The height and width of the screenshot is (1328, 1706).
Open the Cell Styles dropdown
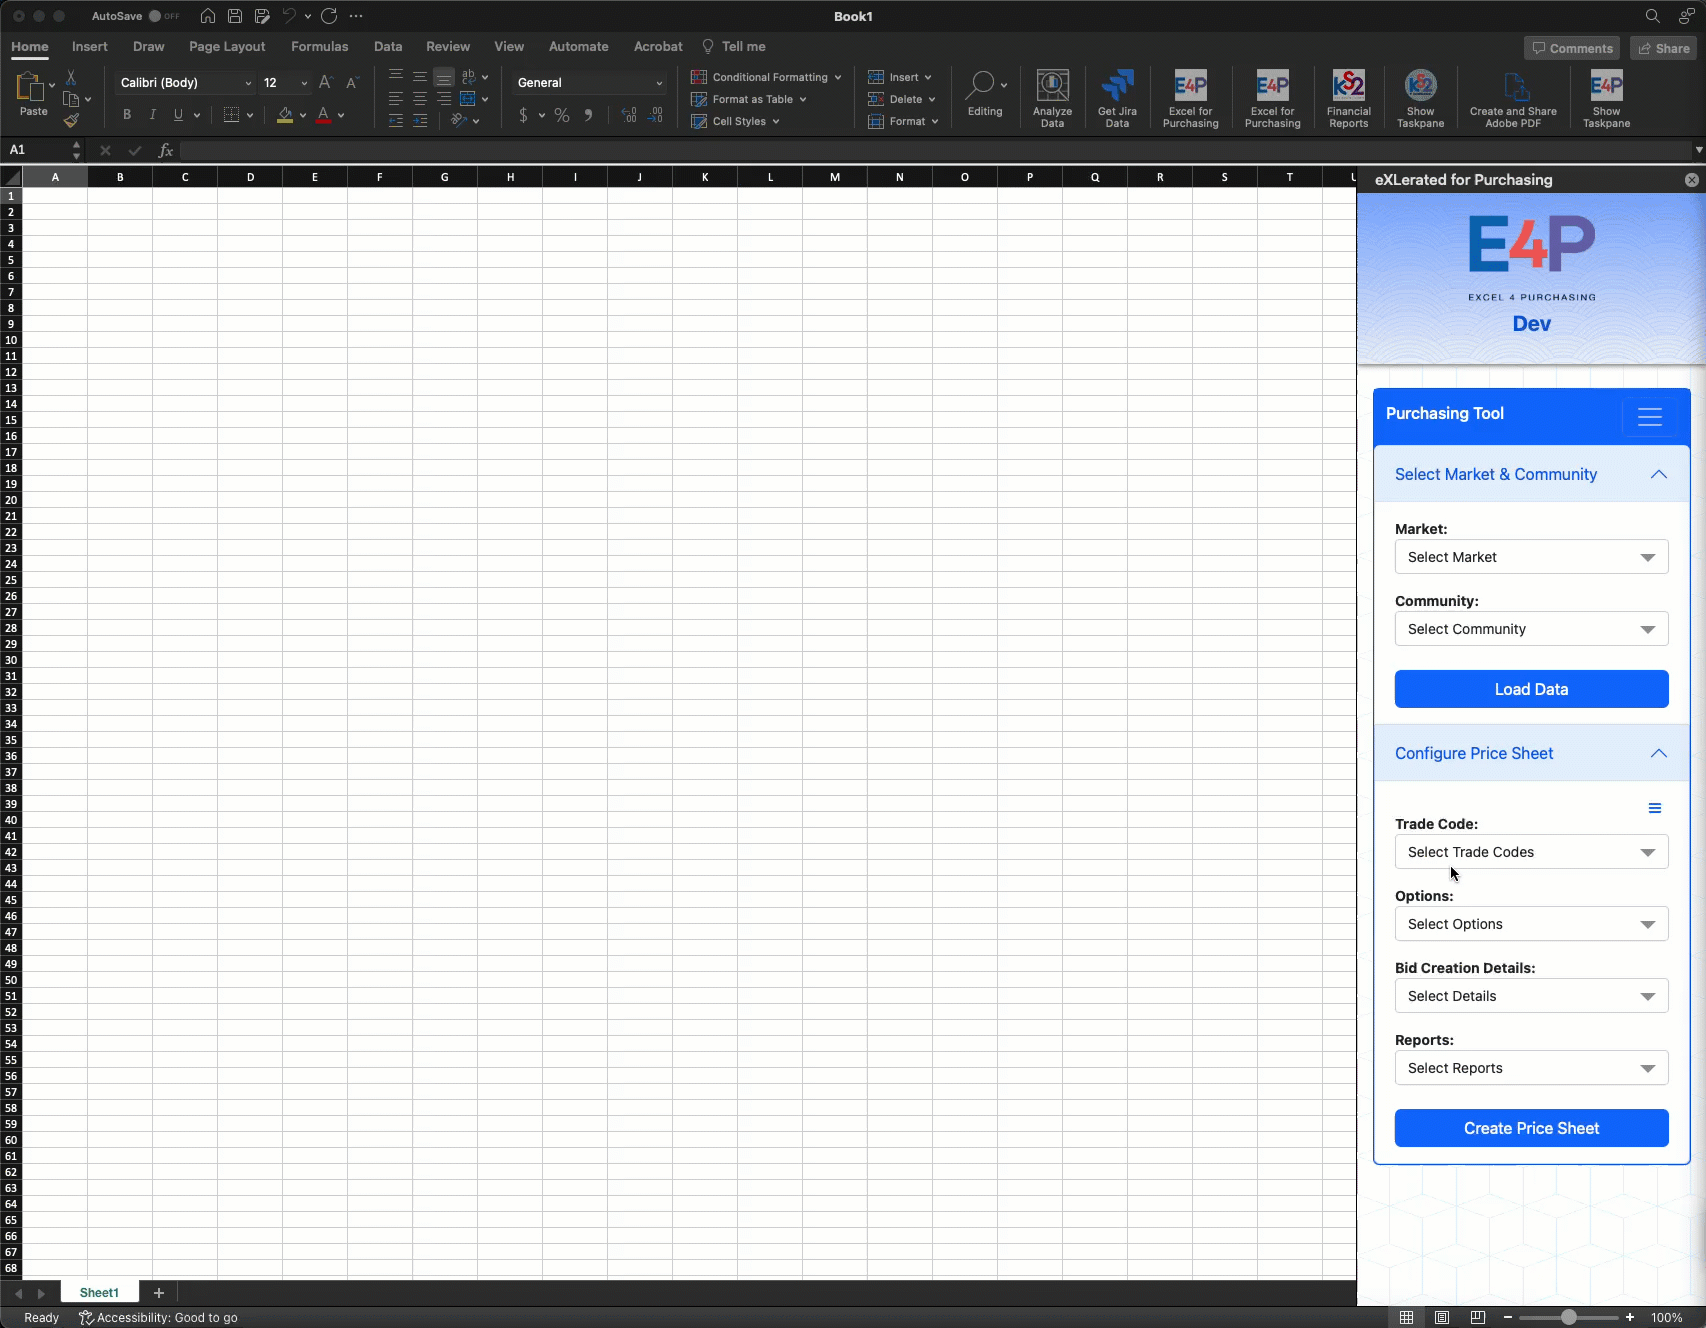tap(735, 121)
